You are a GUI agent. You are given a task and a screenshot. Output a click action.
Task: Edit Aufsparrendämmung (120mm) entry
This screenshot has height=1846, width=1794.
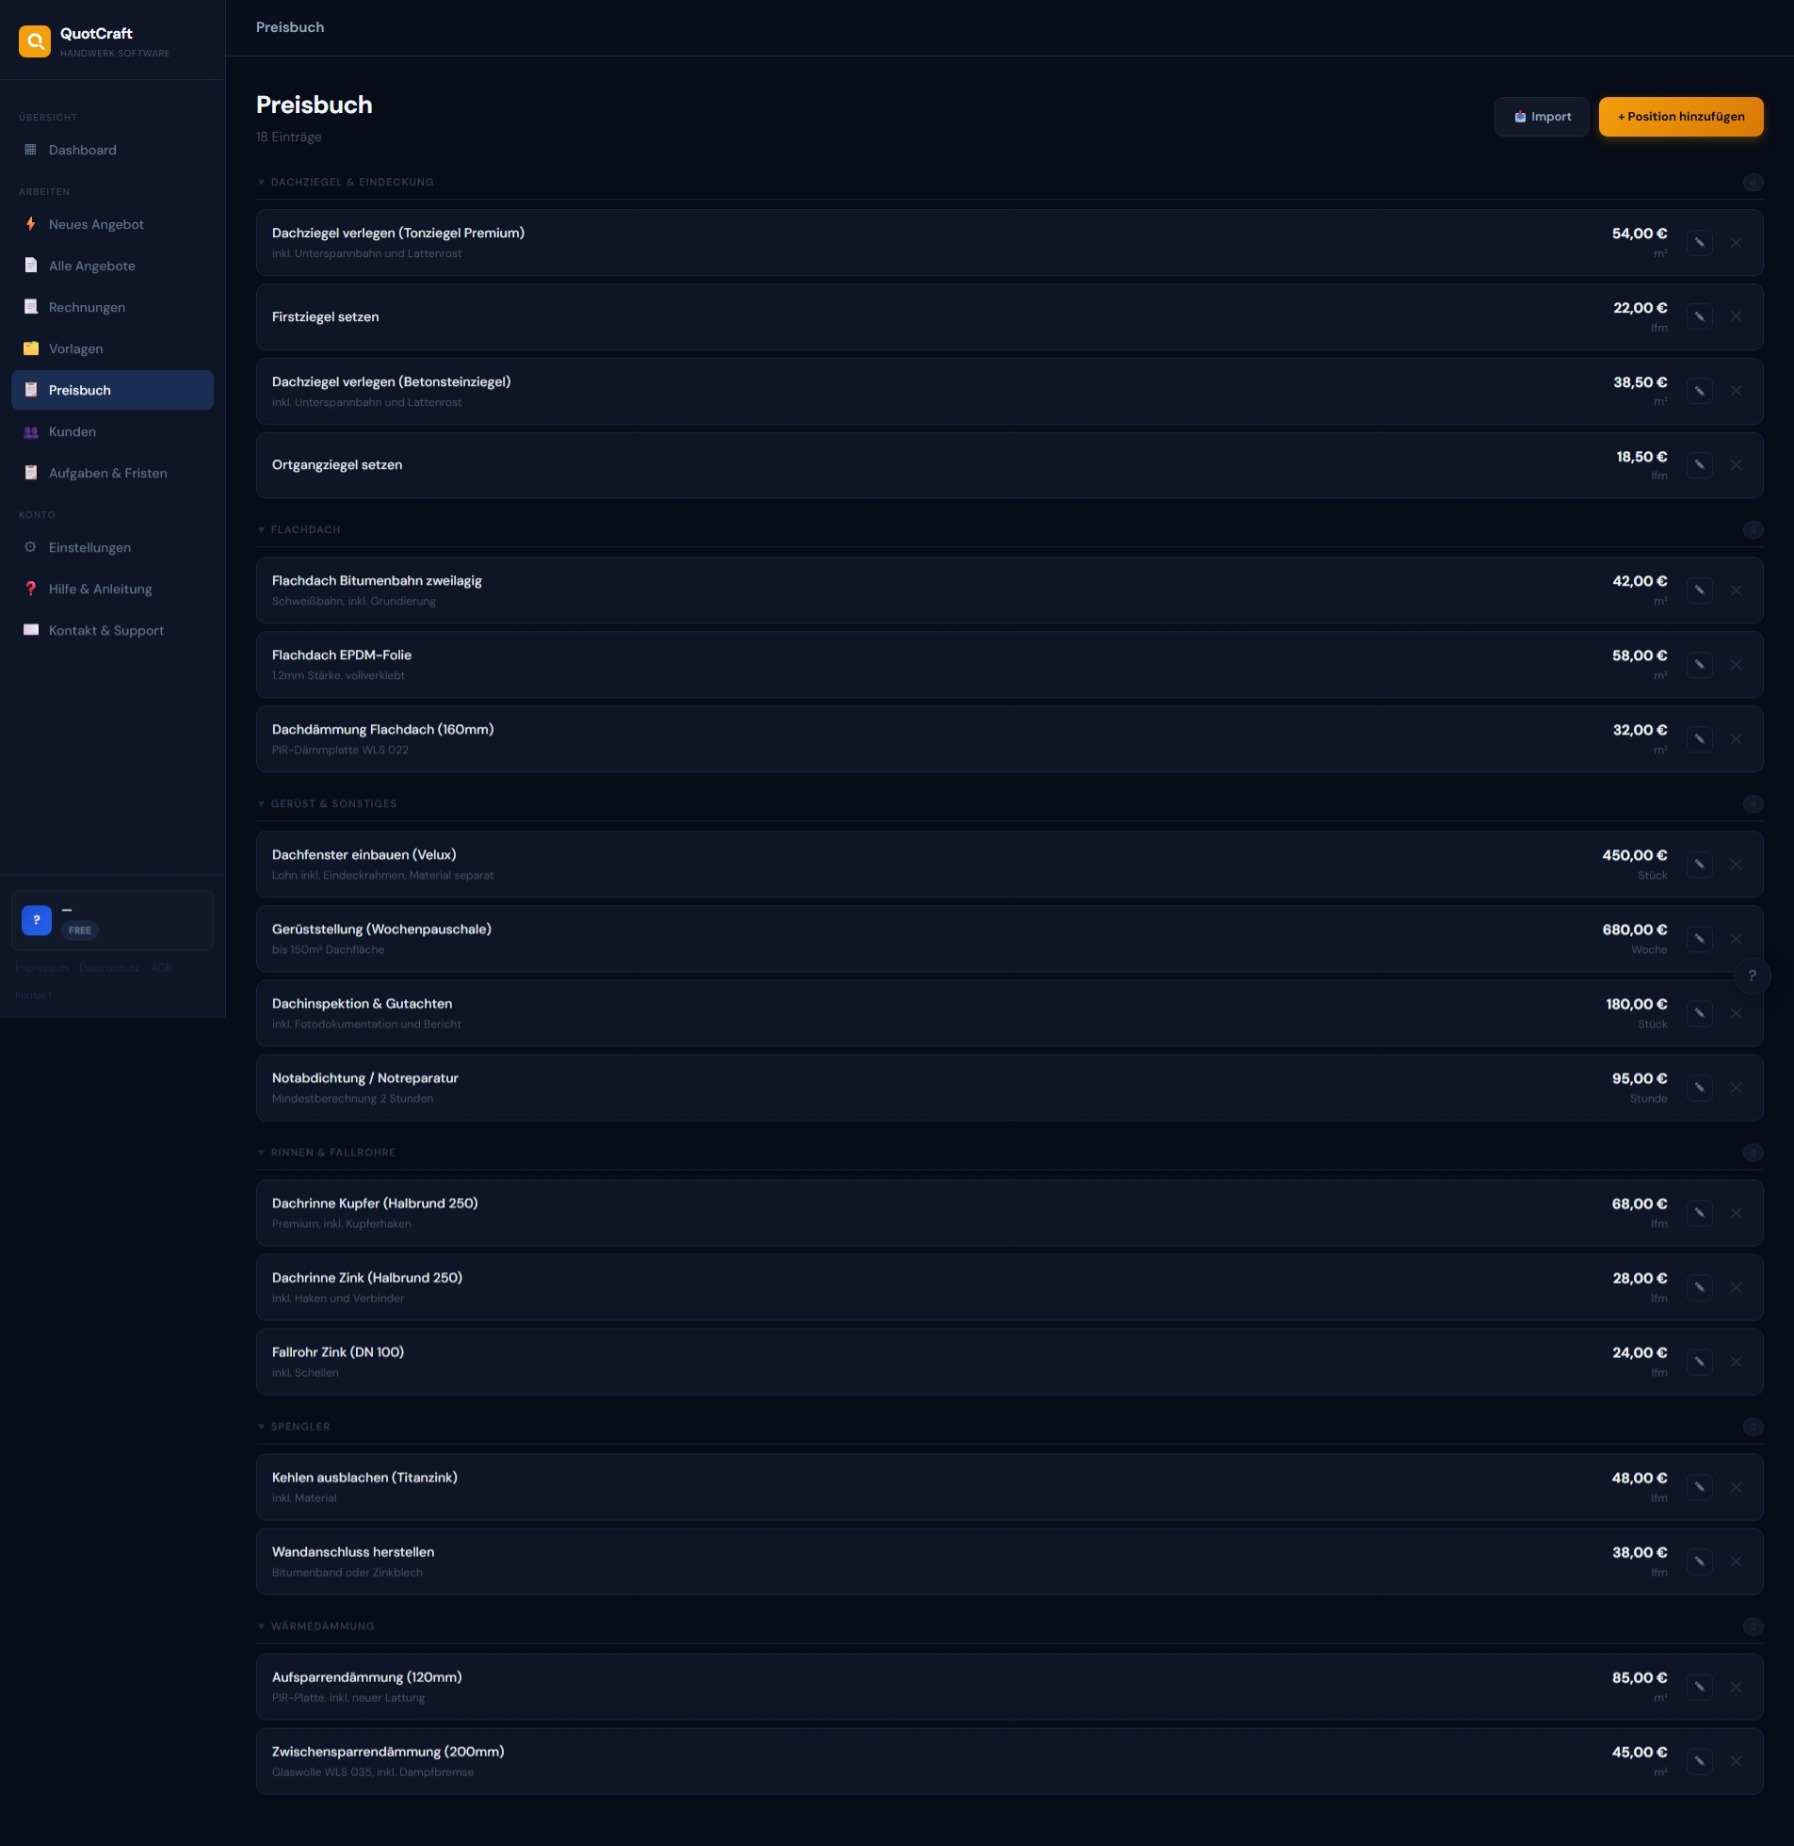(1699, 1686)
